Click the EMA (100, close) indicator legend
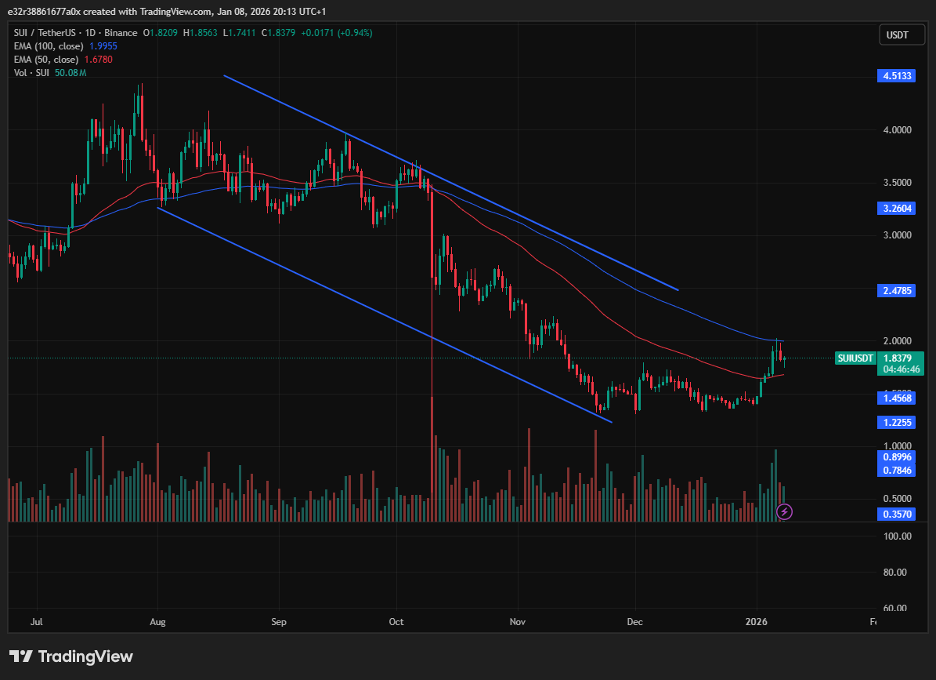Screen dimensions: 936x680 pyautogui.click(x=48, y=46)
